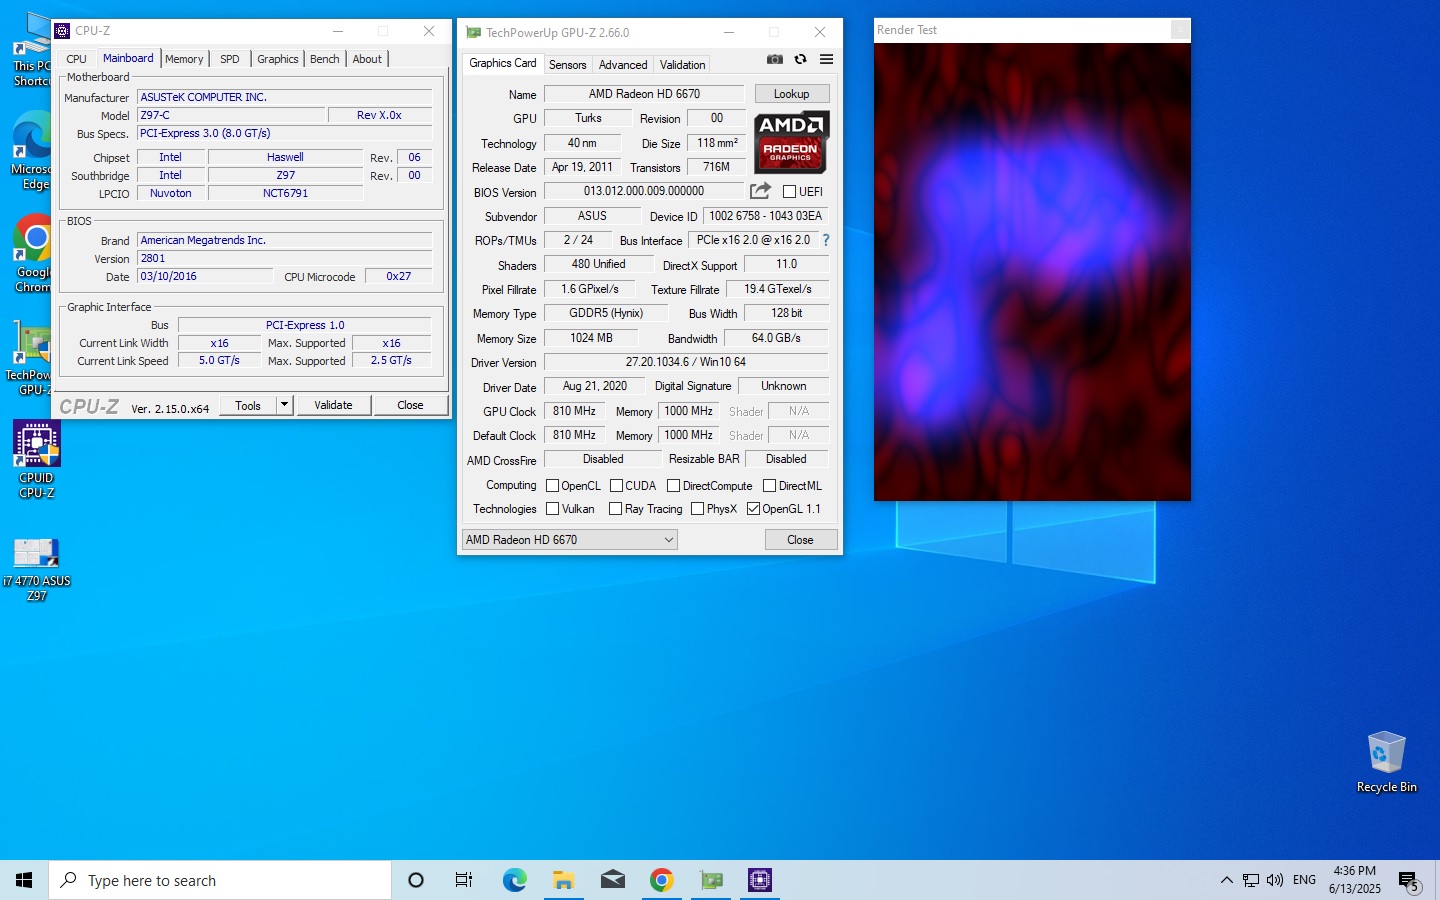The image size is (1440, 900).
Task: Click the Bus Interface question mark icon
Action: pos(826,240)
